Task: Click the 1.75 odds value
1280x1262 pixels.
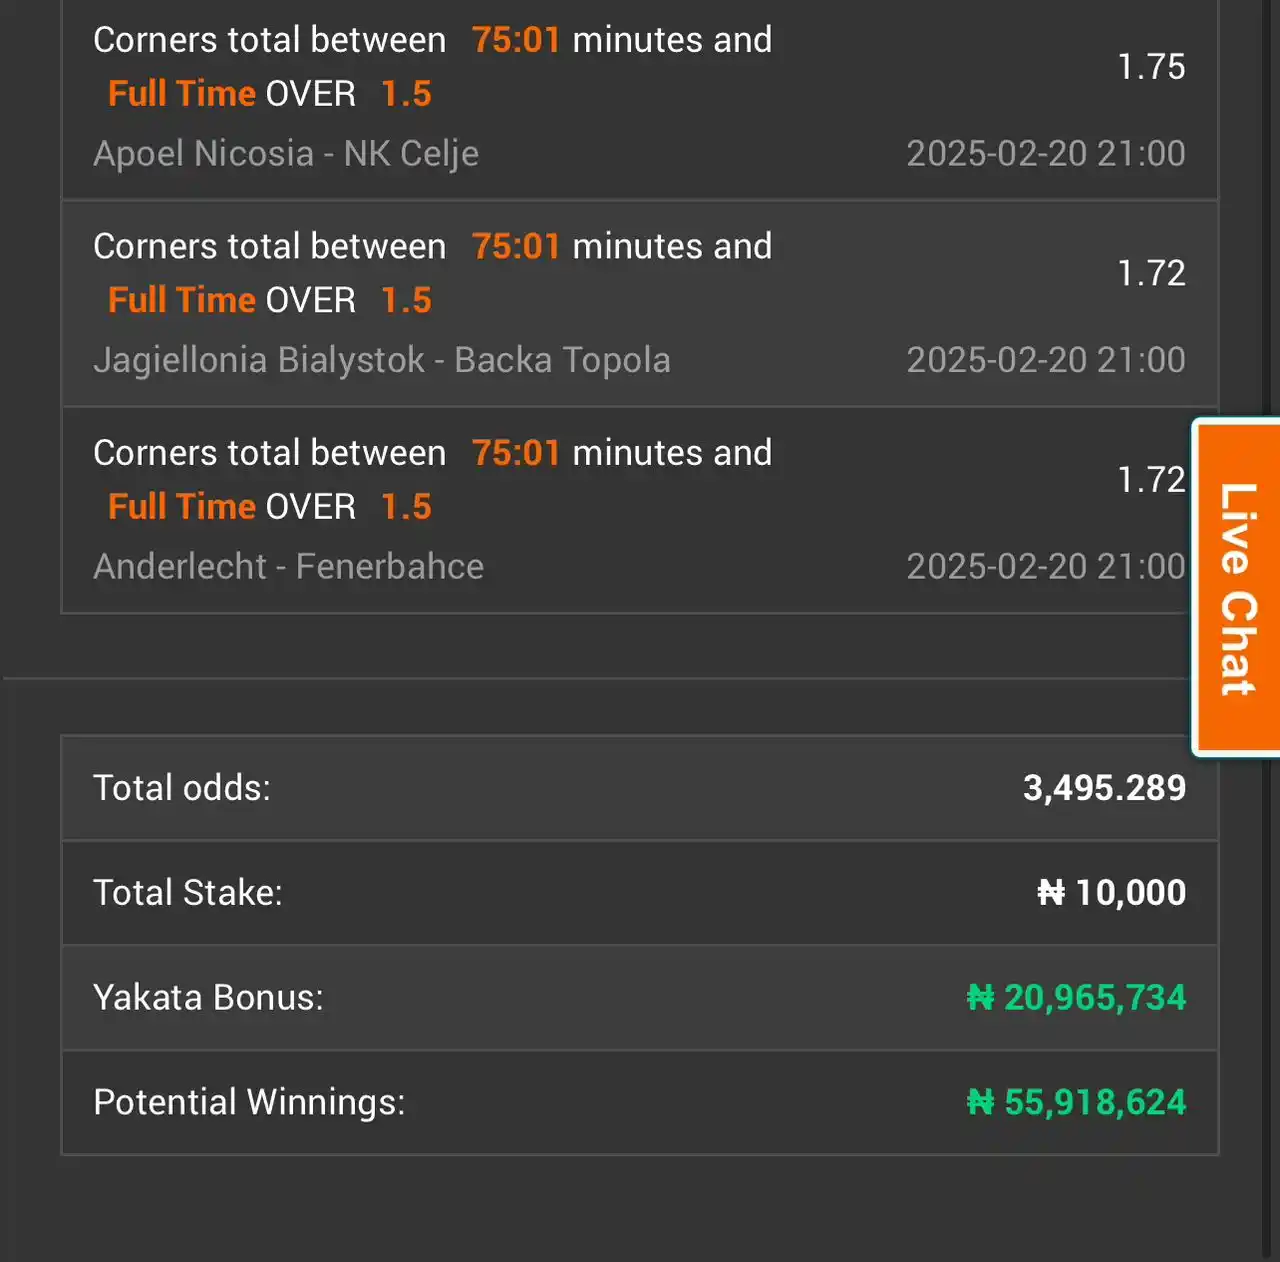Action: coord(1151,67)
